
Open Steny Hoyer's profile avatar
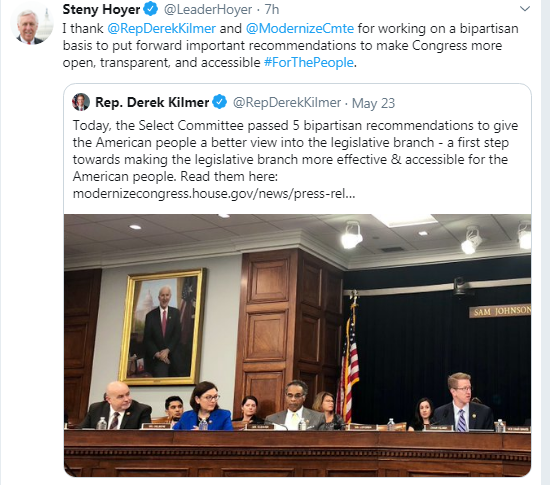[x=32, y=25]
